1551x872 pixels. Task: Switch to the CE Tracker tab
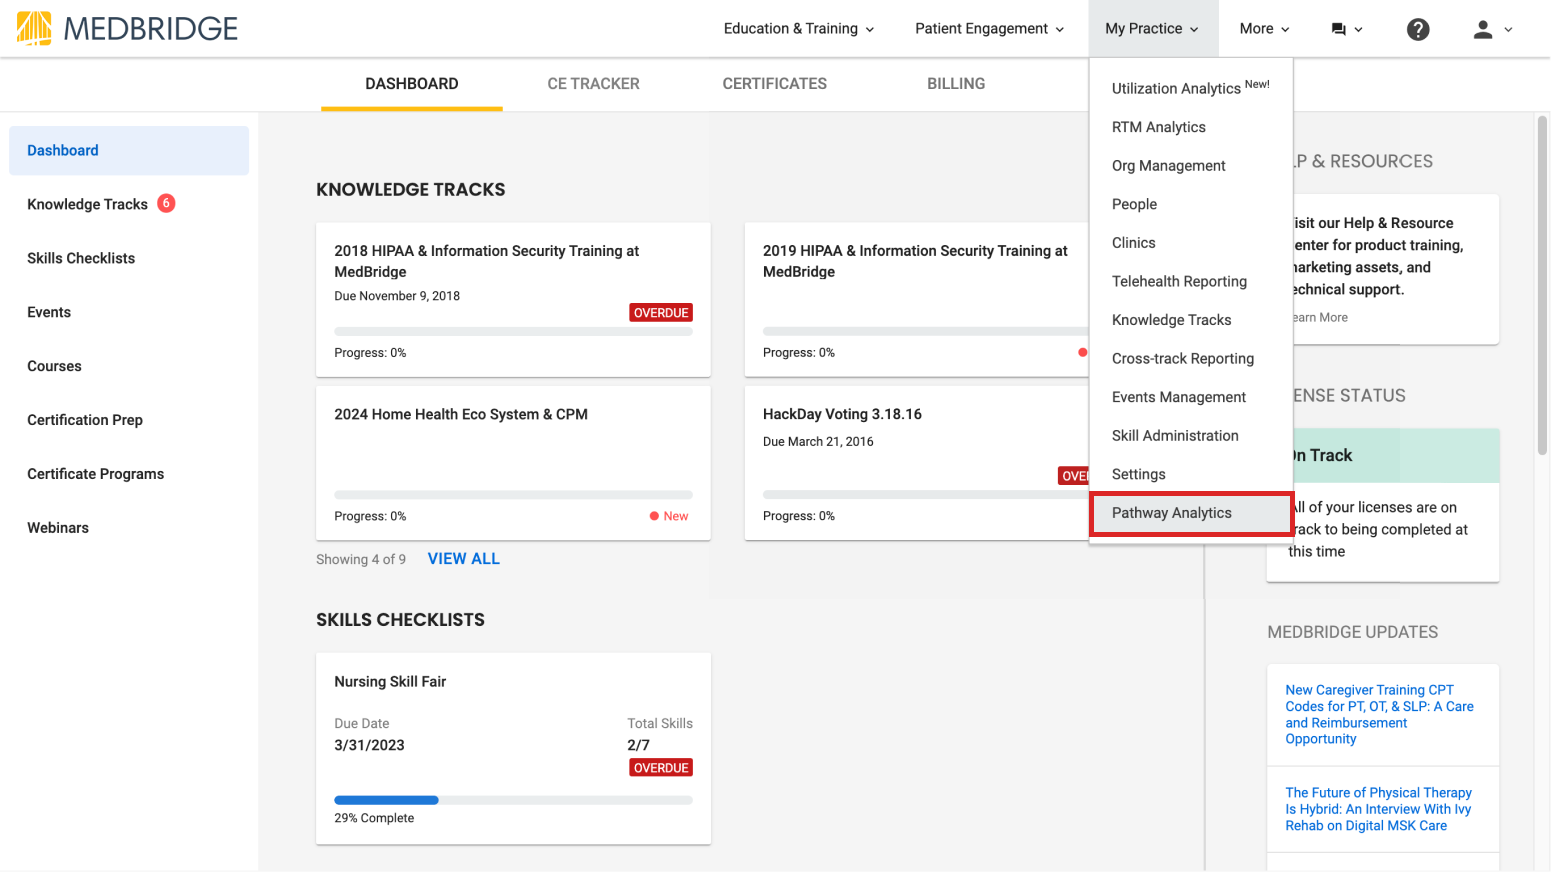[593, 83]
